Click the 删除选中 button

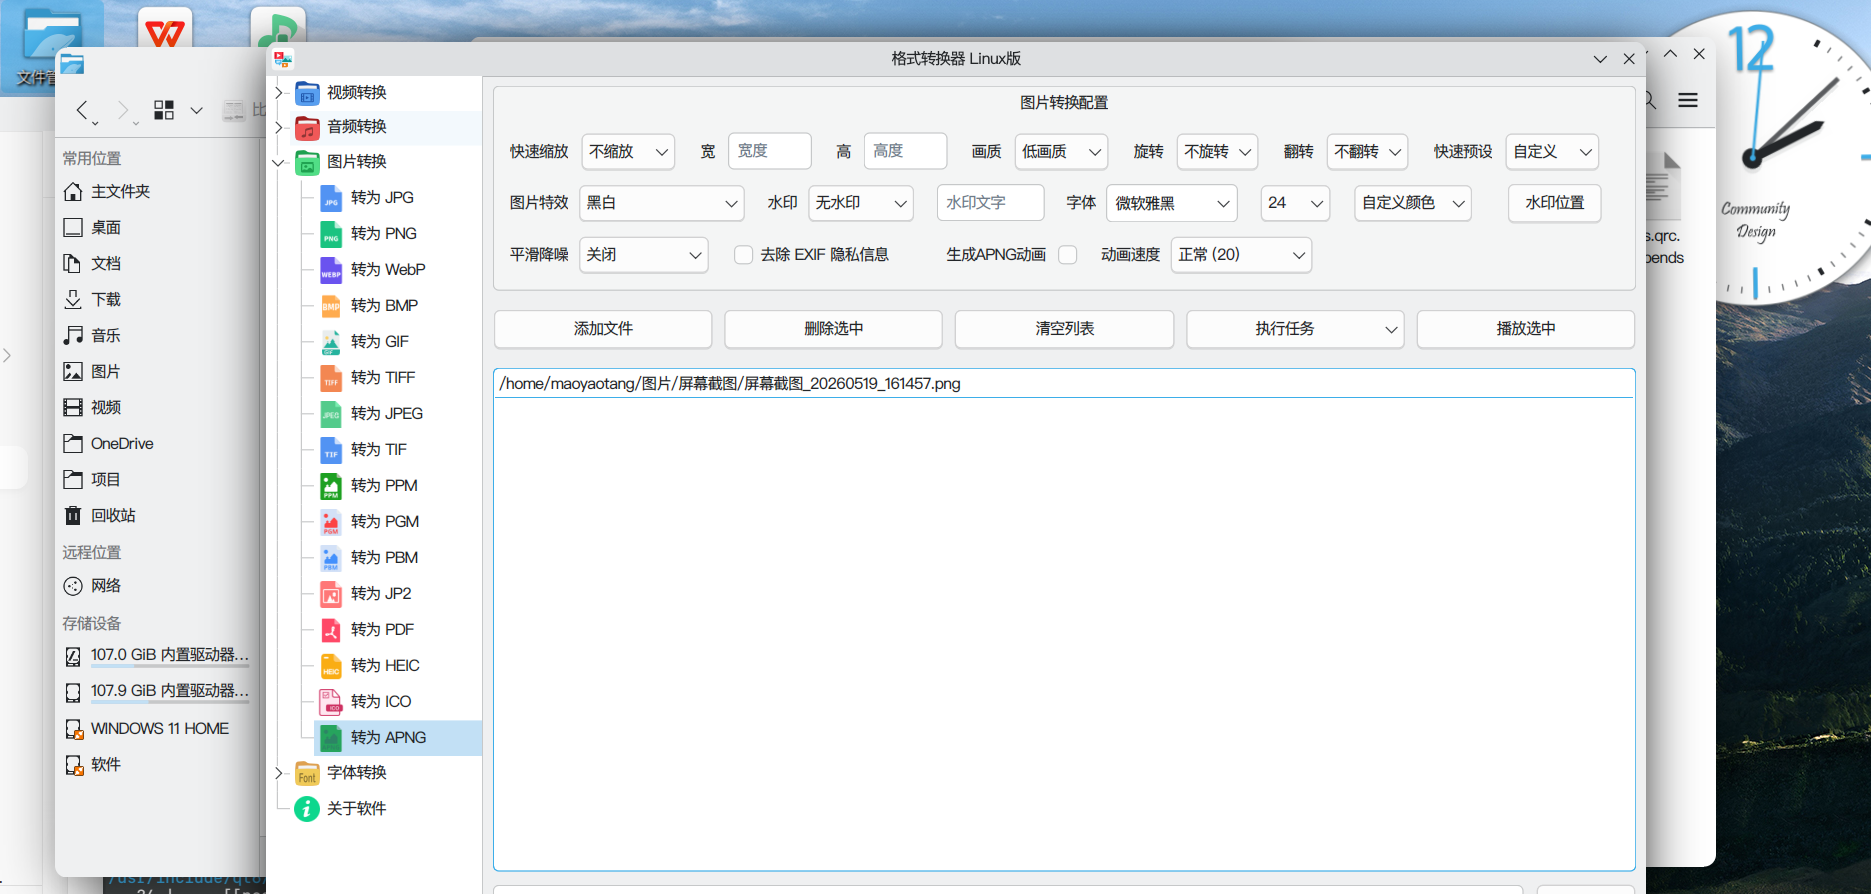click(x=833, y=329)
